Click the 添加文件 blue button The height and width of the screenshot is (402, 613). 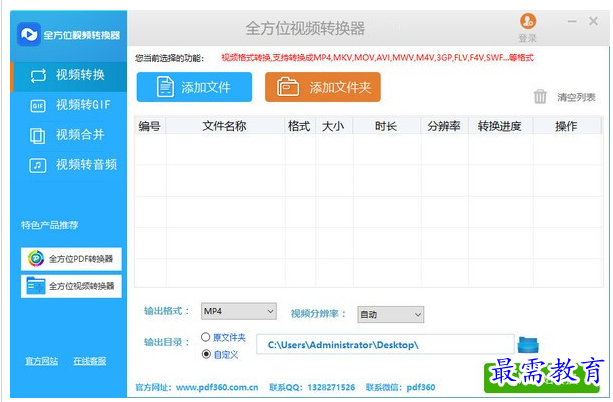(194, 87)
